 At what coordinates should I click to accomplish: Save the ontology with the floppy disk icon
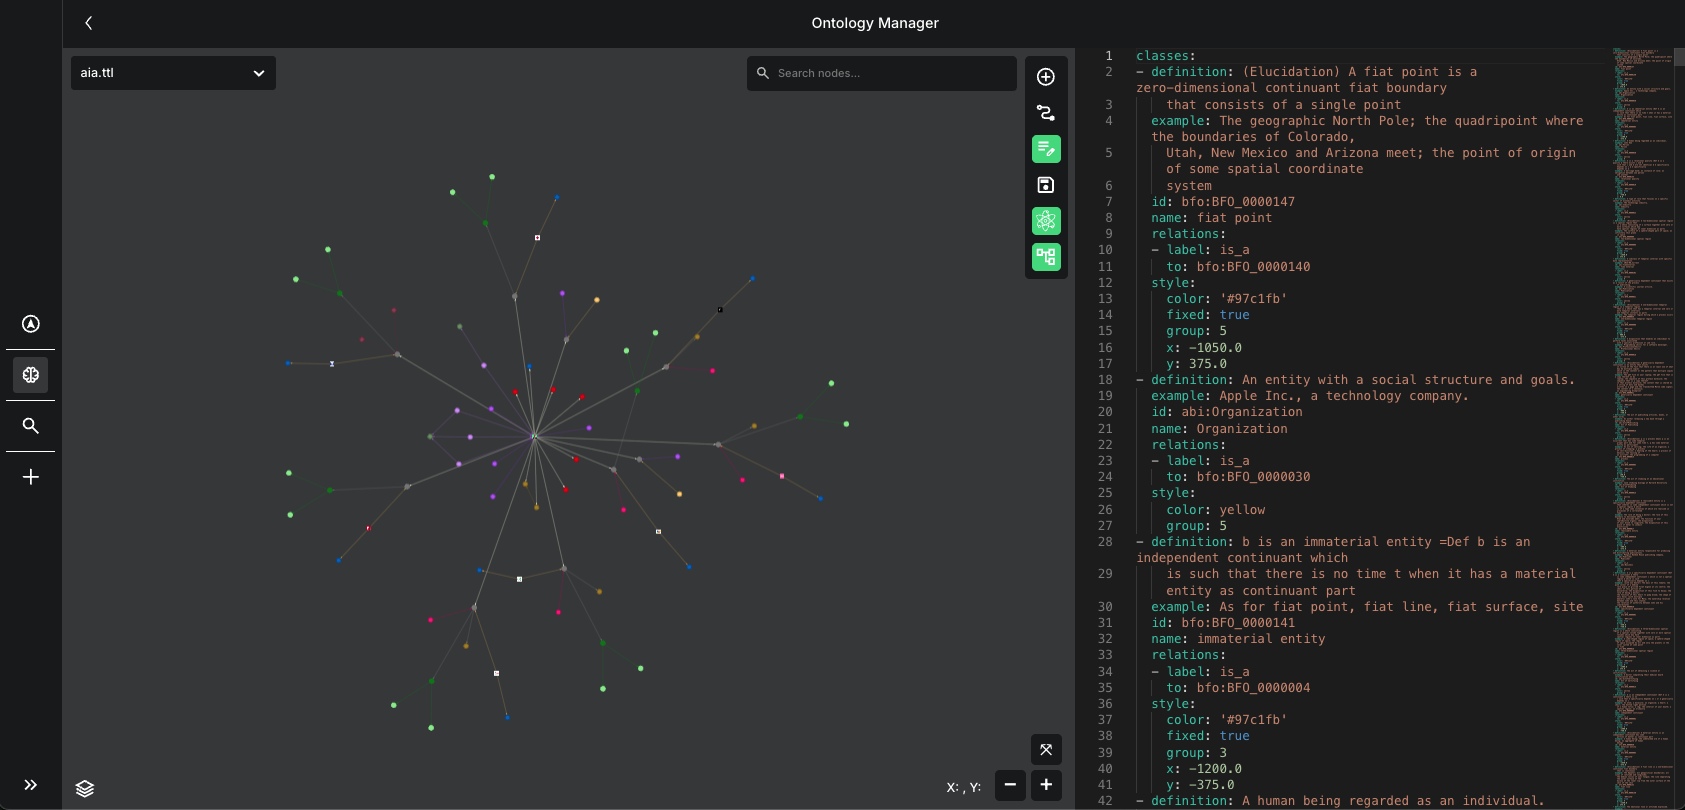(1046, 185)
